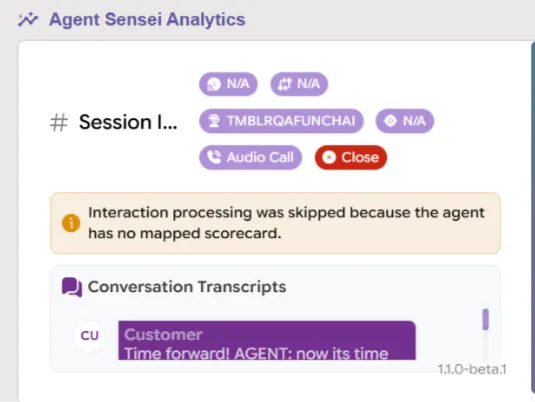Screen dimensions: 535x402
Task: Select the TMBLRQAFUNCHAI agent chip
Action: pyautogui.click(x=281, y=121)
